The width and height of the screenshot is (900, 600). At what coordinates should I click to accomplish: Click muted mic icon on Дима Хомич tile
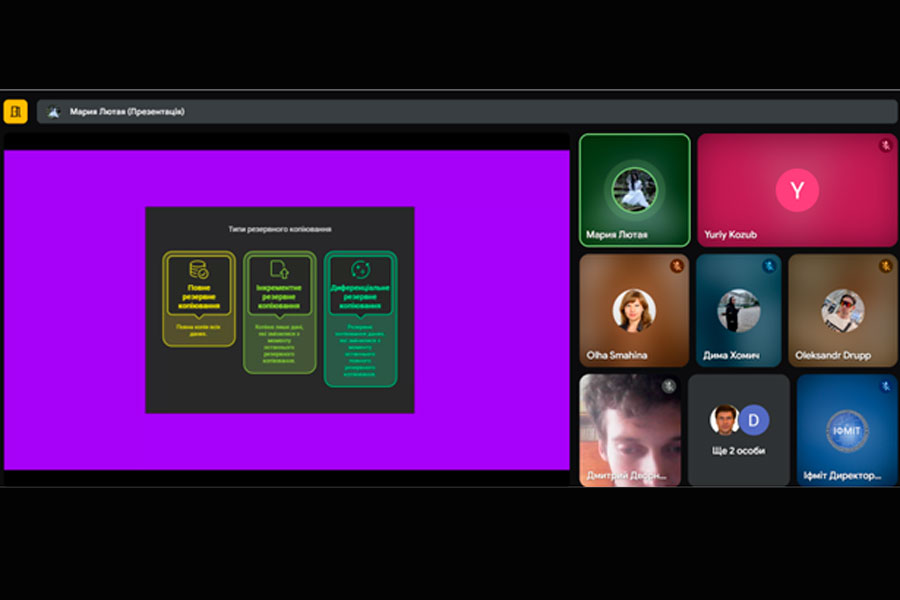pyautogui.click(x=769, y=266)
